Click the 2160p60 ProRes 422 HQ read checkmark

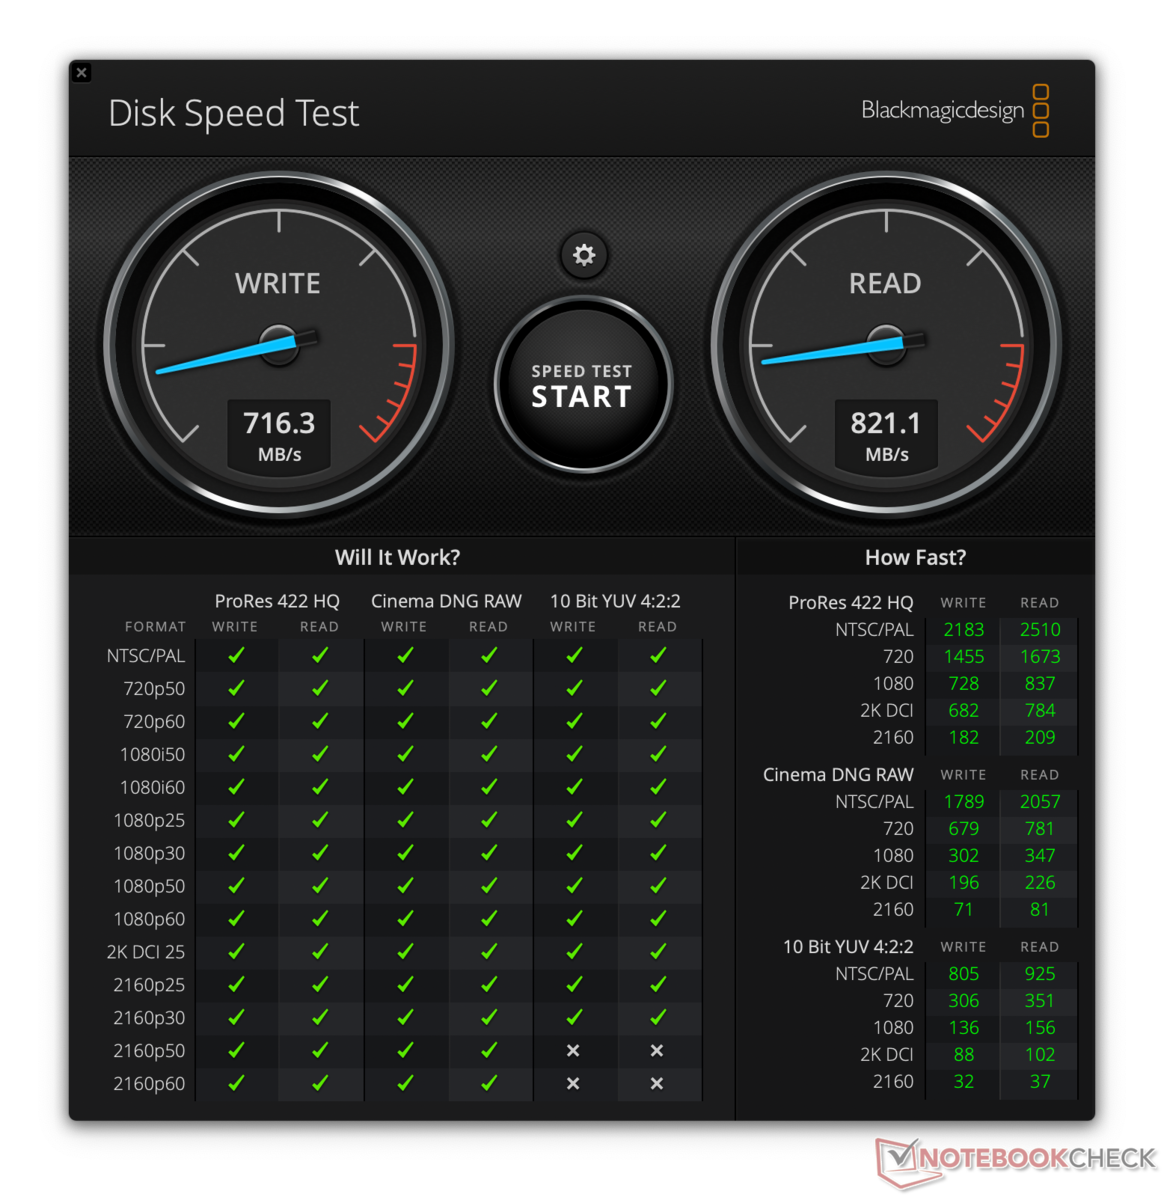tap(320, 1083)
